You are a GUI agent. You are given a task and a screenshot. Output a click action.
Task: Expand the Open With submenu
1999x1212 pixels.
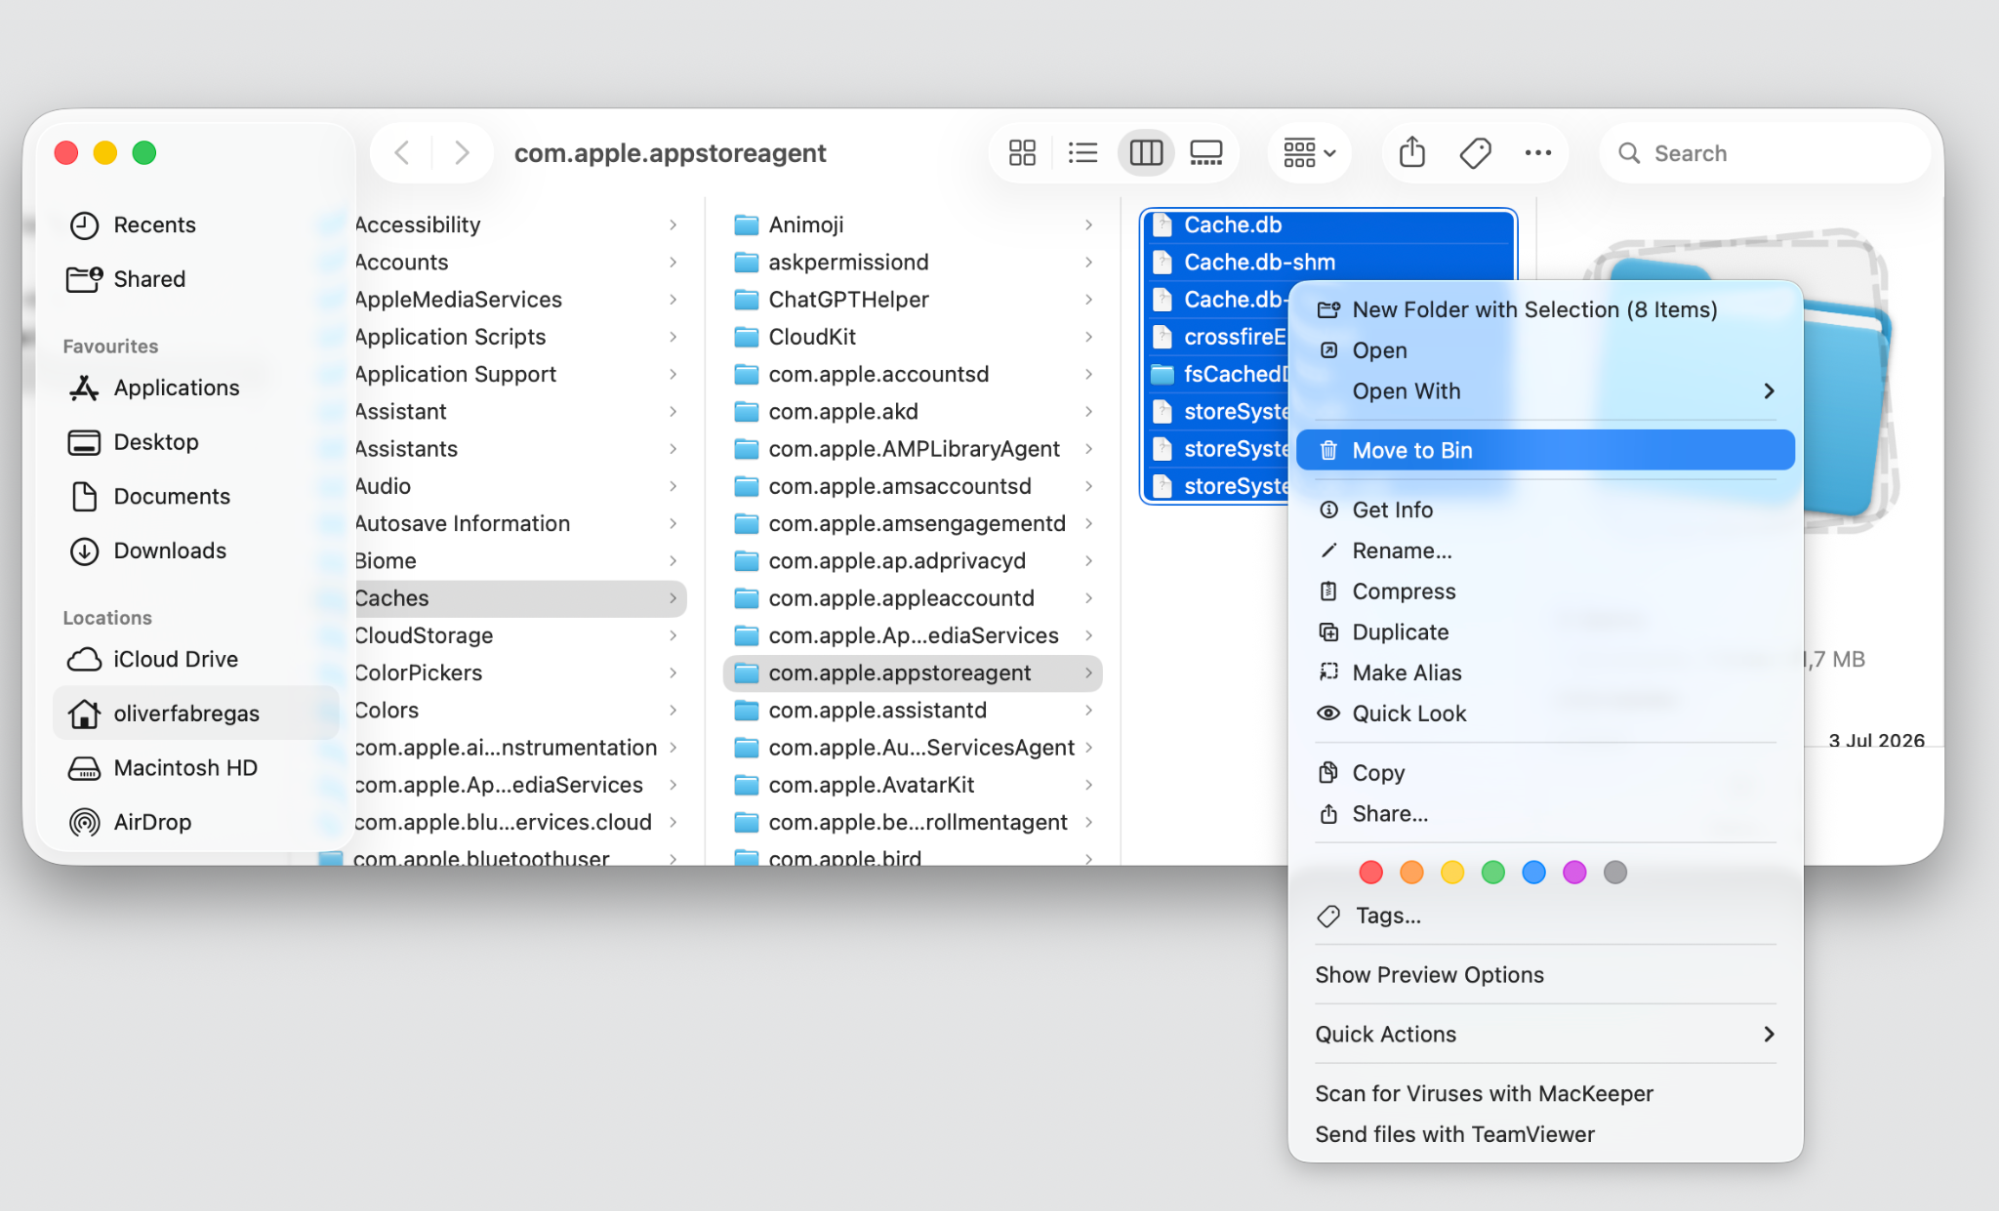click(x=1545, y=391)
